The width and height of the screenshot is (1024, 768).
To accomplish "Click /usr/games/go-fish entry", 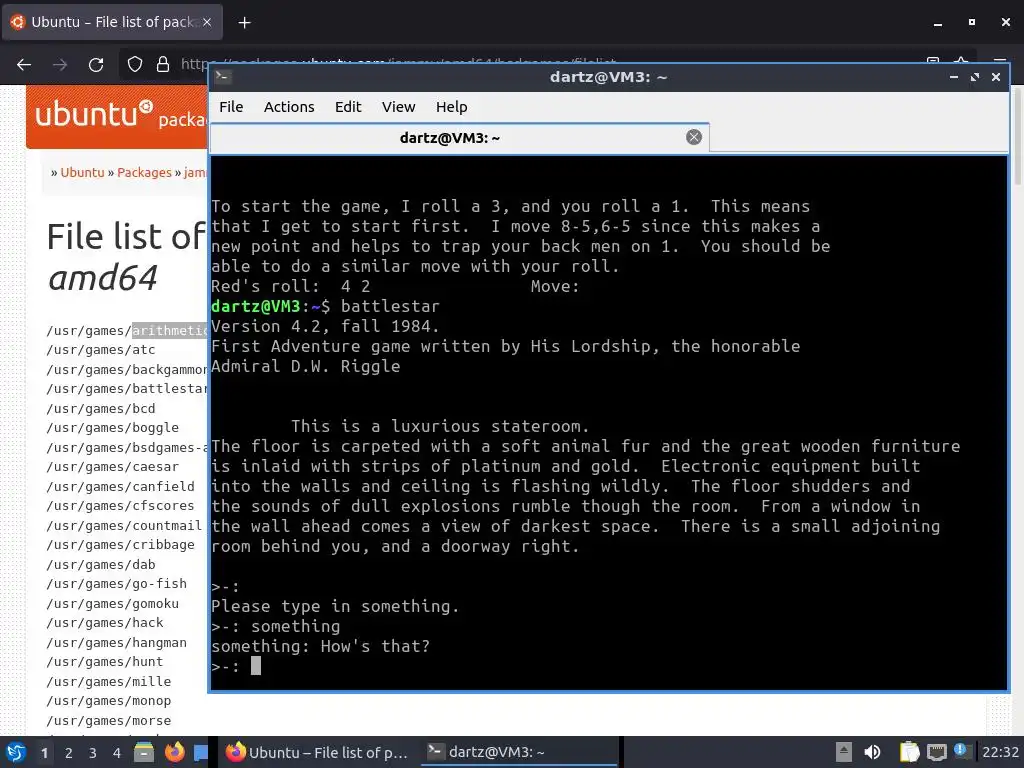I will point(116,584).
